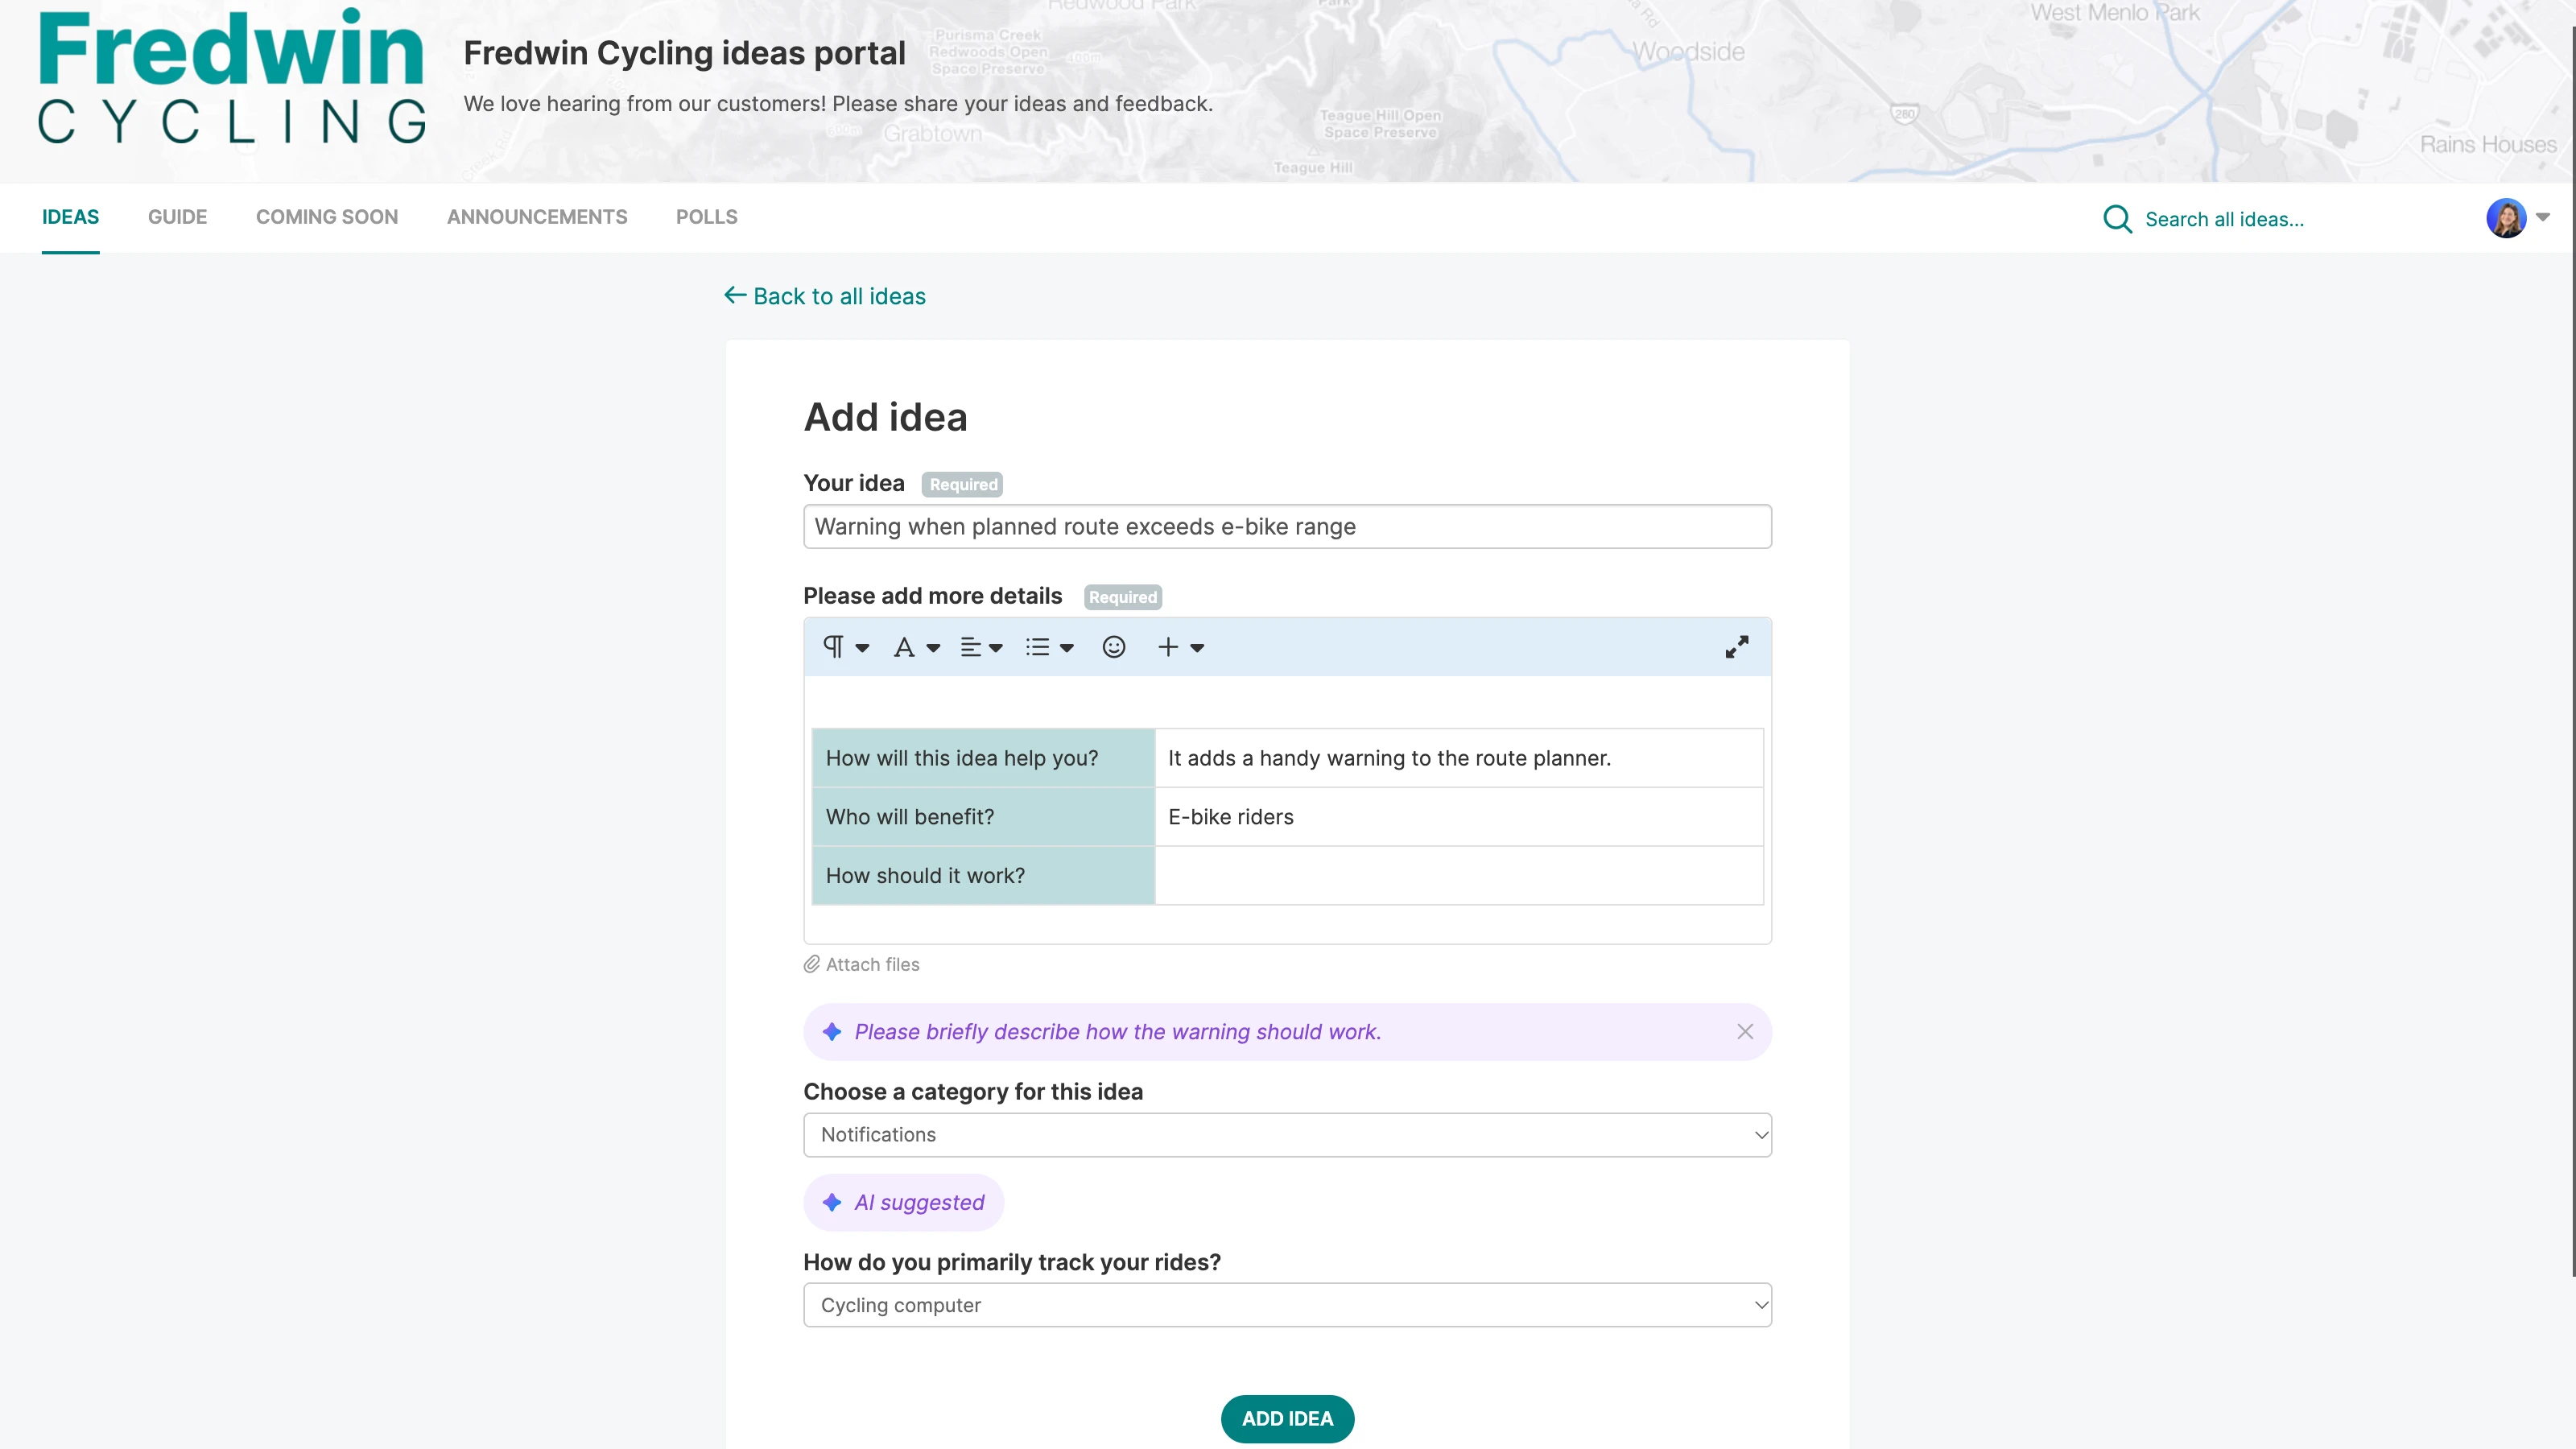Click the Your idea title field

coord(1287,527)
